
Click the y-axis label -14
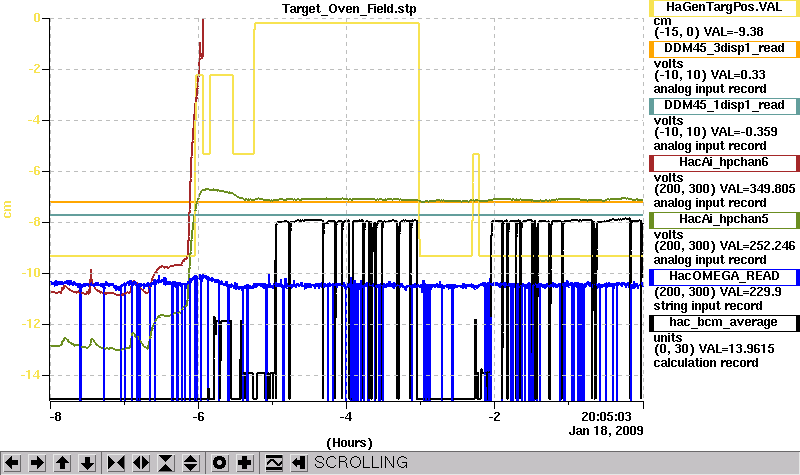click(x=31, y=375)
